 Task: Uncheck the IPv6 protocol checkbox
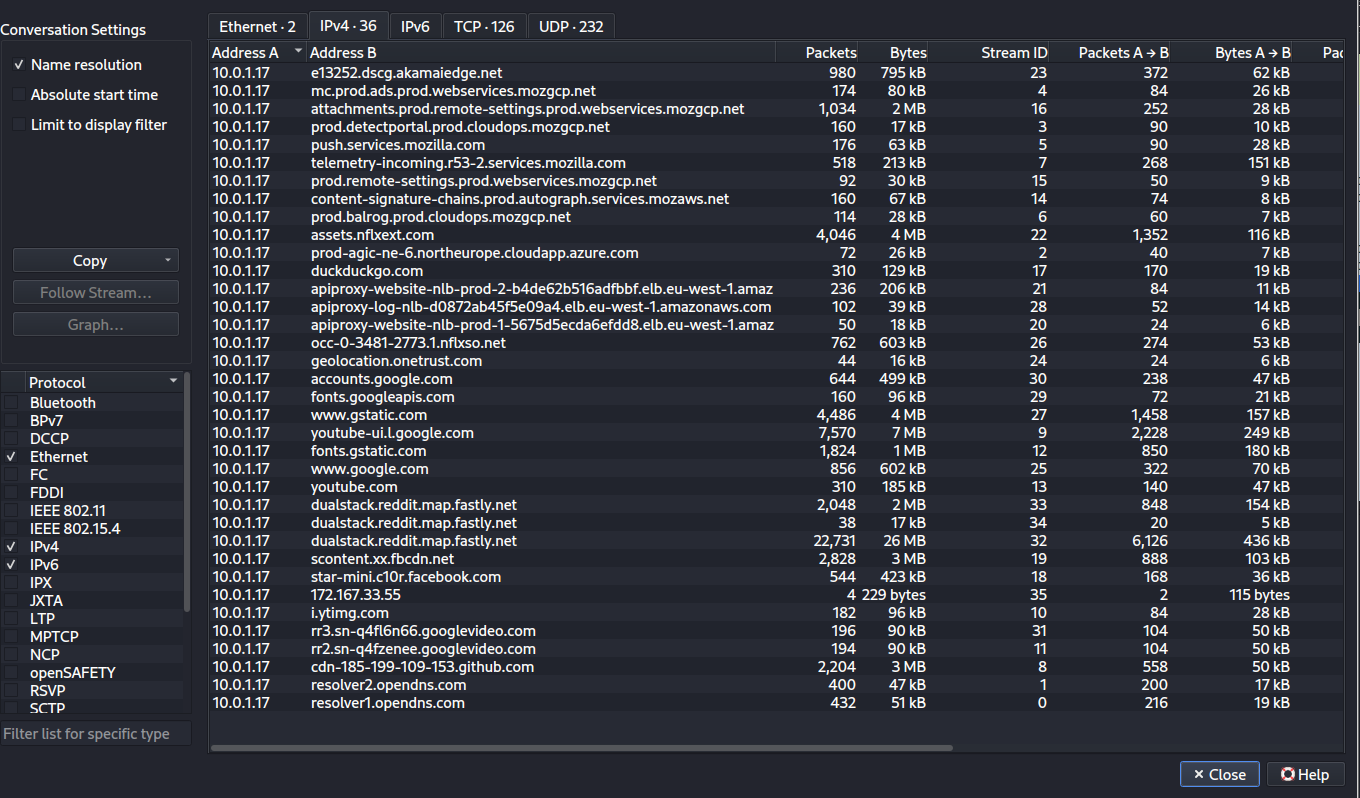pyautogui.click(x=11, y=565)
